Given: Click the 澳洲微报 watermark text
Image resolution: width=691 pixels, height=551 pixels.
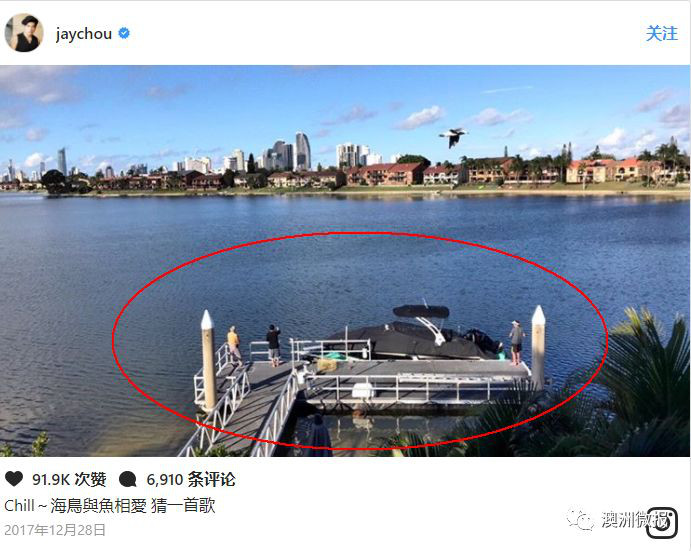Looking at the screenshot, I should [x=633, y=520].
